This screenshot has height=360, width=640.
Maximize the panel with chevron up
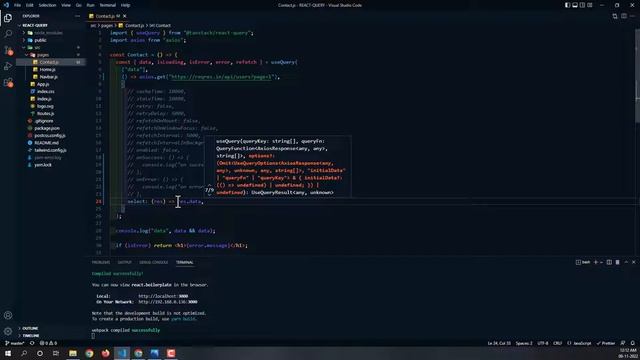click(x=626, y=262)
